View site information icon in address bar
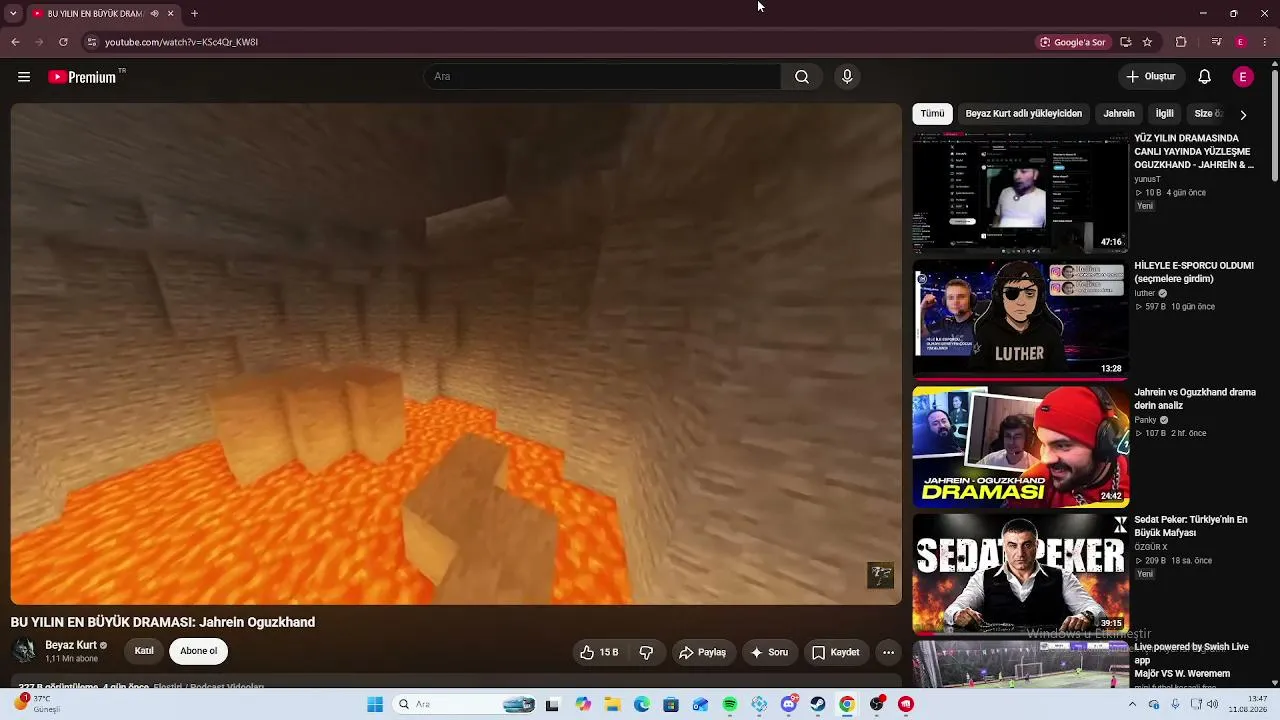Screen dimensions: 1280x720 pyautogui.click(x=91, y=42)
